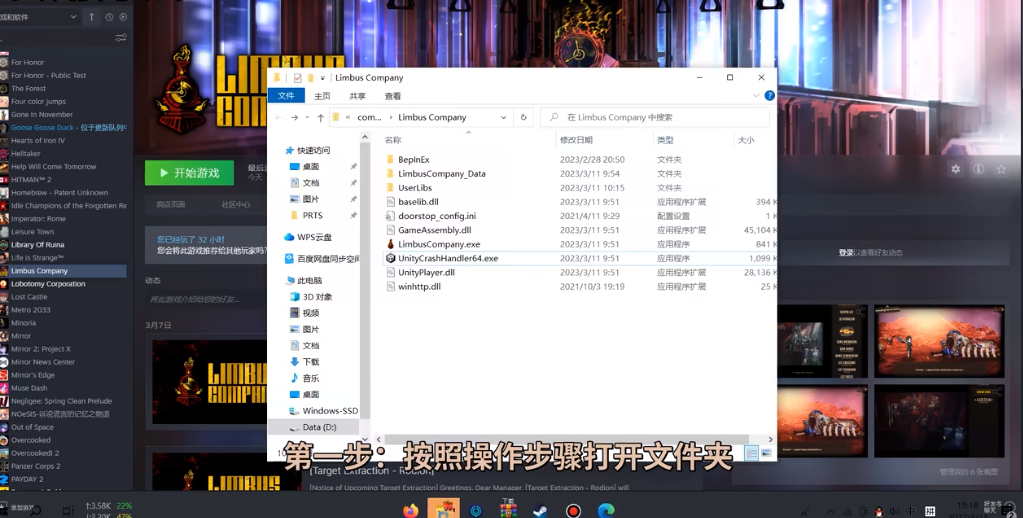This screenshot has height=518, width=1023.
Task: Open the orange Mars battle screenshot thumbnail
Action: [x=938, y=342]
